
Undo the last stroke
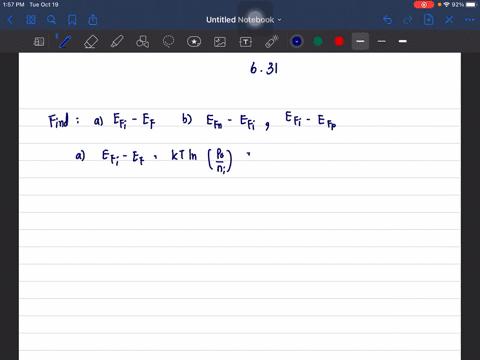click(x=387, y=20)
